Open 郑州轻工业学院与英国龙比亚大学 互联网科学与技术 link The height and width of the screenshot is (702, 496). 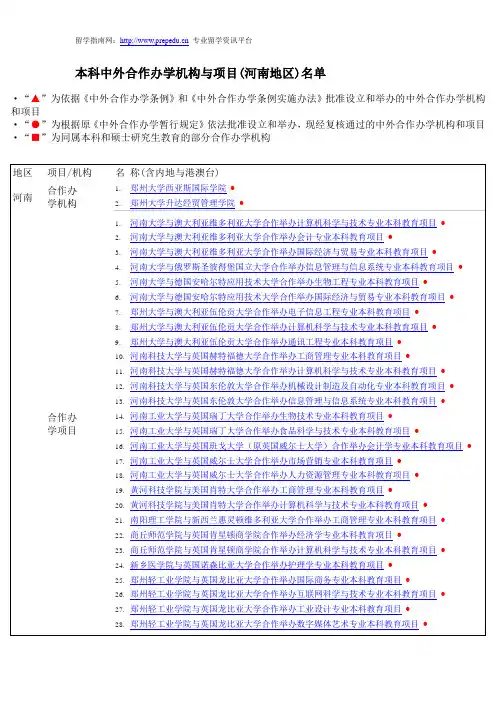pos(283,594)
